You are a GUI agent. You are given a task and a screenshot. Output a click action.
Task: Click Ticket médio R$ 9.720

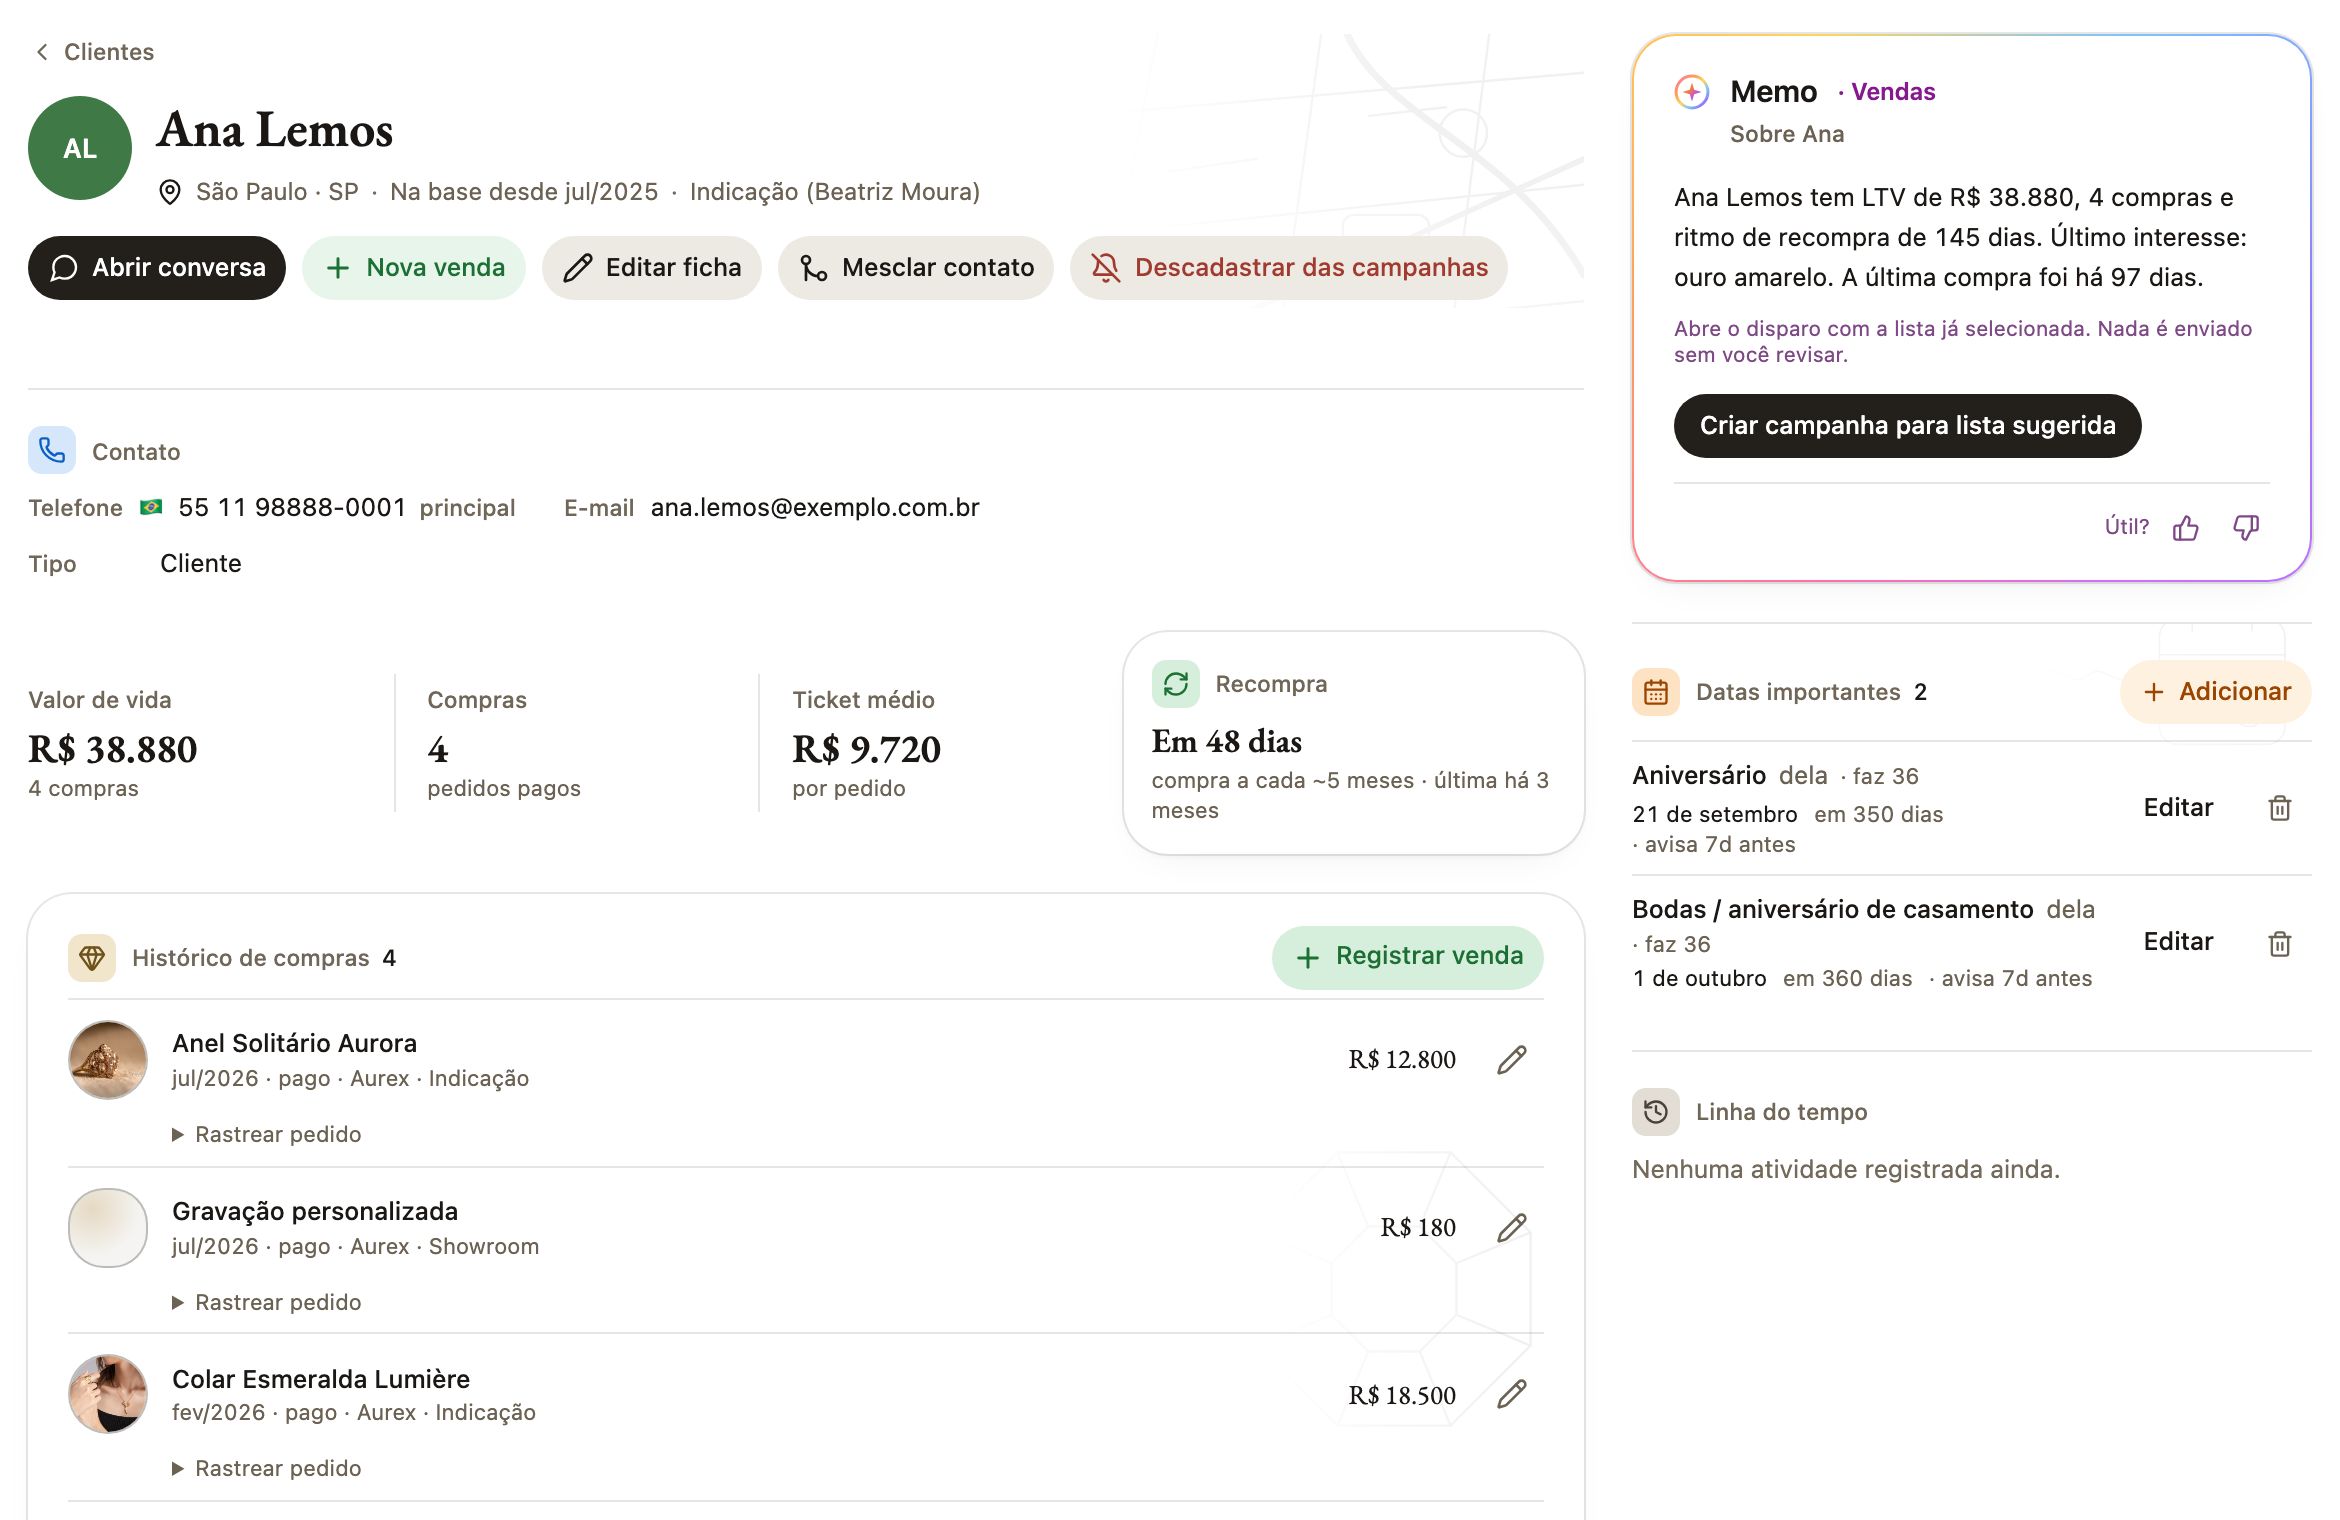tap(866, 749)
